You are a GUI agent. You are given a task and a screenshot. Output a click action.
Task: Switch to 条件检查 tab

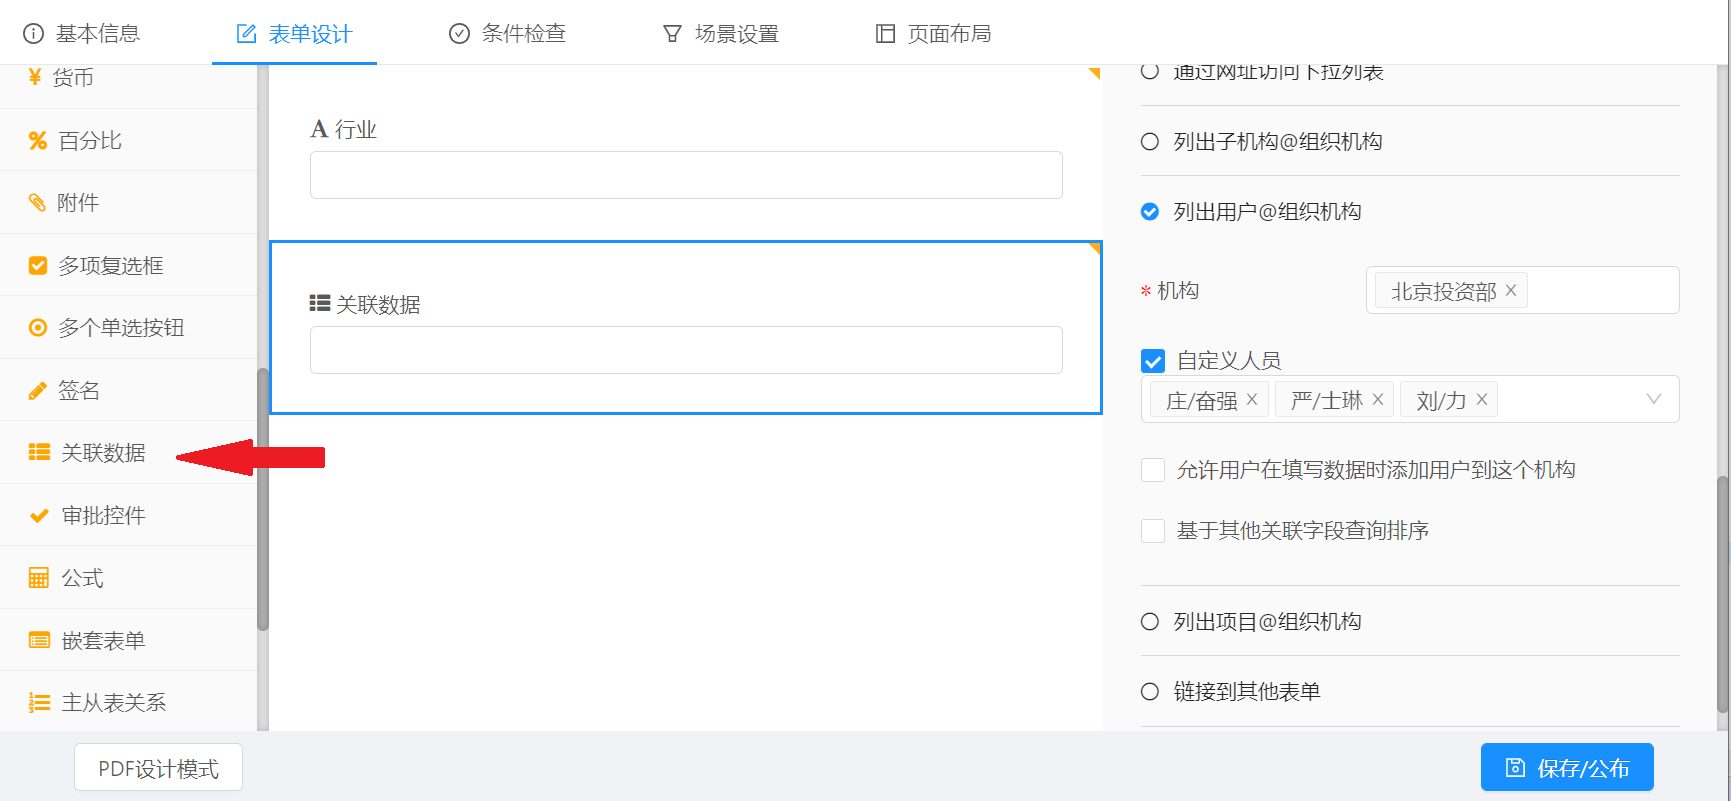coord(508,34)
